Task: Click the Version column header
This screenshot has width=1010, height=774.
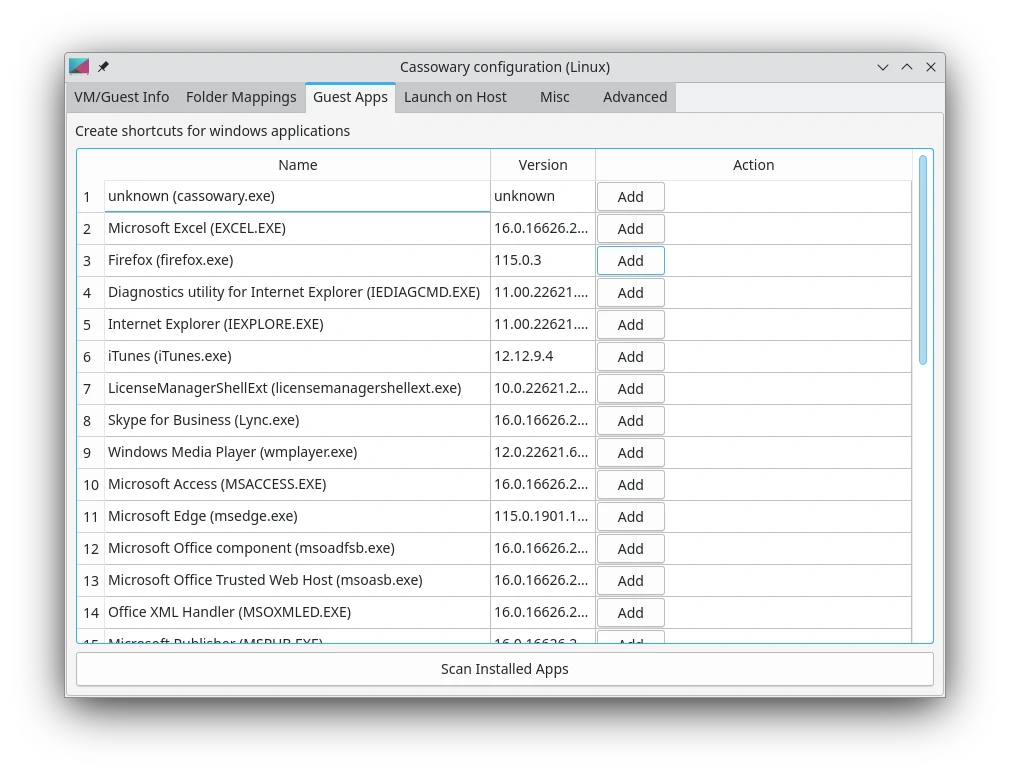Action: tap(543, 165)
